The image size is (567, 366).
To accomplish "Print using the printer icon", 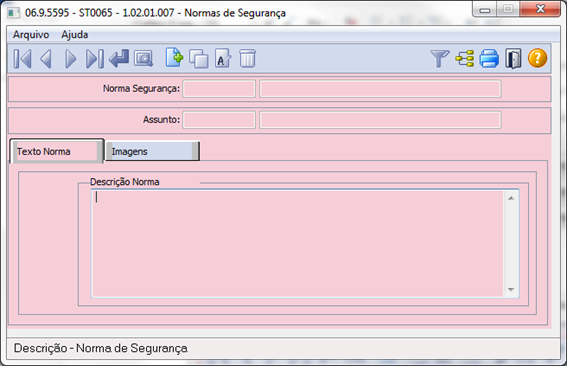I will (x=489, y=59).
